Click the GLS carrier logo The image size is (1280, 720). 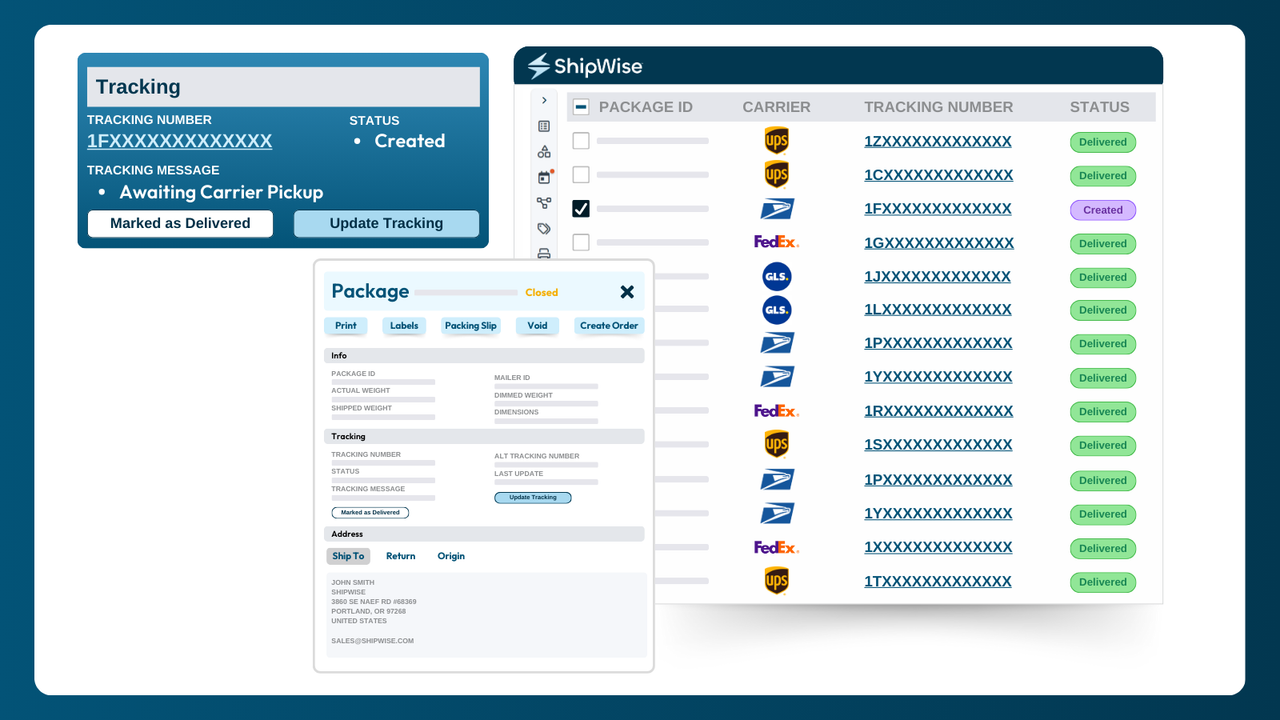click(777, 276)
